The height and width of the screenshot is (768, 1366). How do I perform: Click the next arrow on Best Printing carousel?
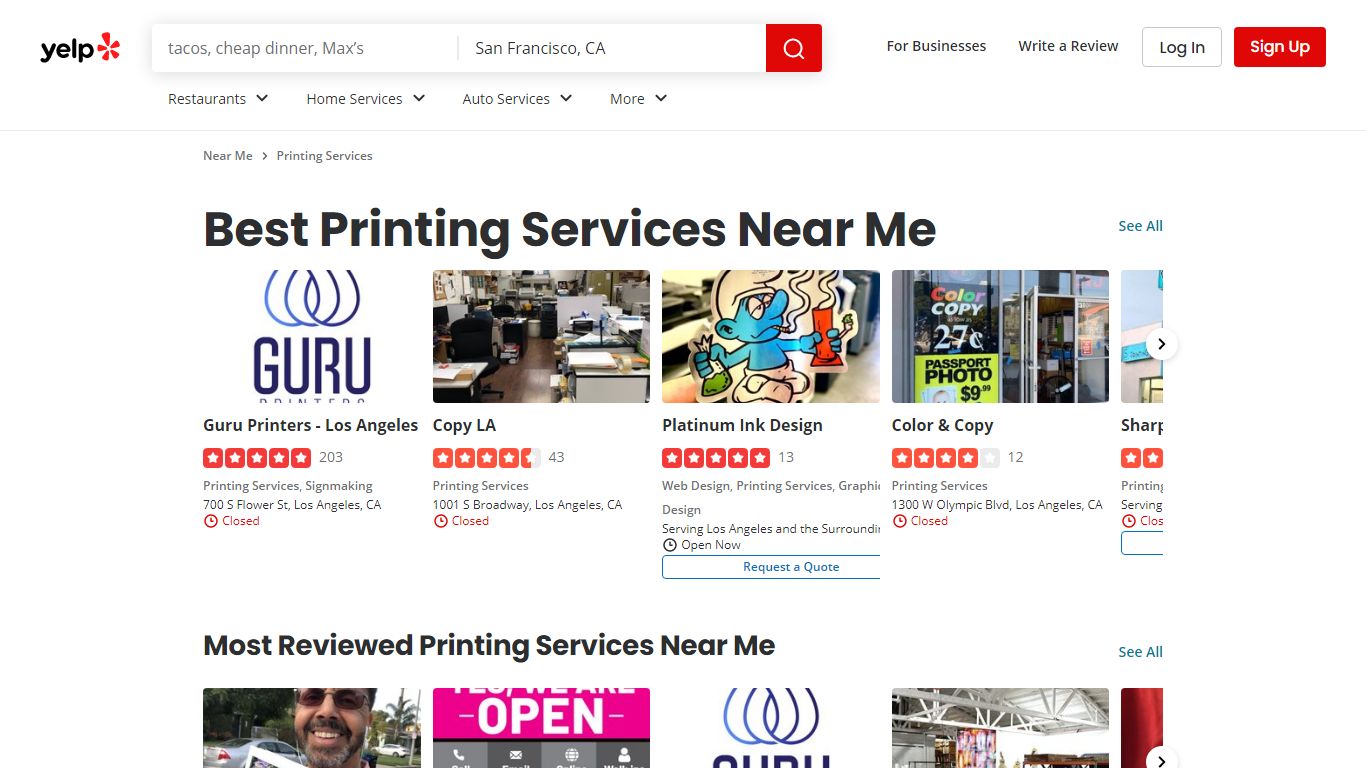[x=1161, y=344]
